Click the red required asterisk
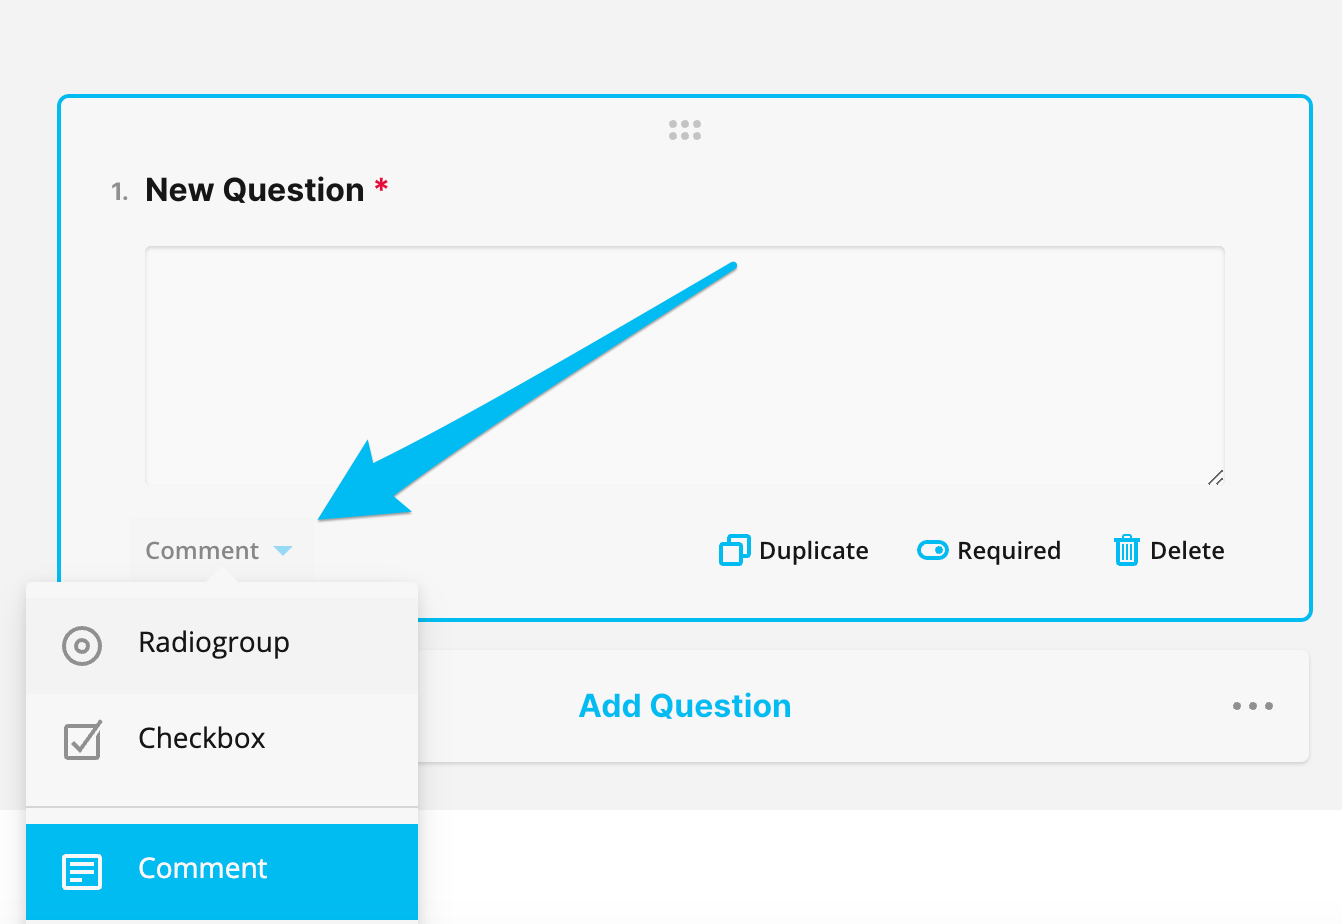The width and height of the screenshot is (1342, 924). click(x=381, y=186)
